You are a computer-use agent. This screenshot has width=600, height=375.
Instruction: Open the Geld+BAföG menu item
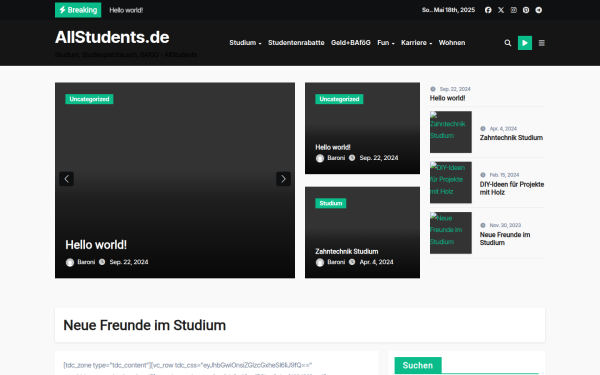tap(351, 43)
